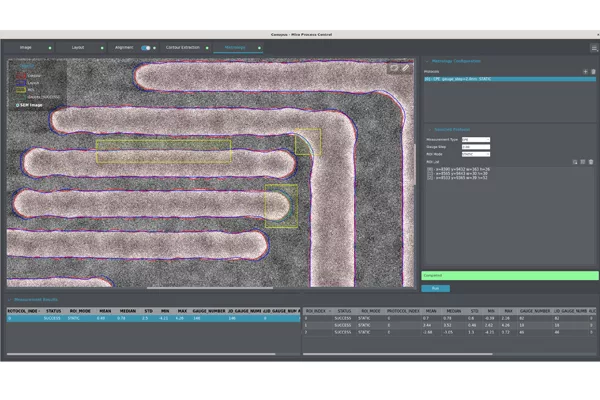Add a new protocol with plus icon
This screenshot has width=600, height=400.
pos(585,72)
